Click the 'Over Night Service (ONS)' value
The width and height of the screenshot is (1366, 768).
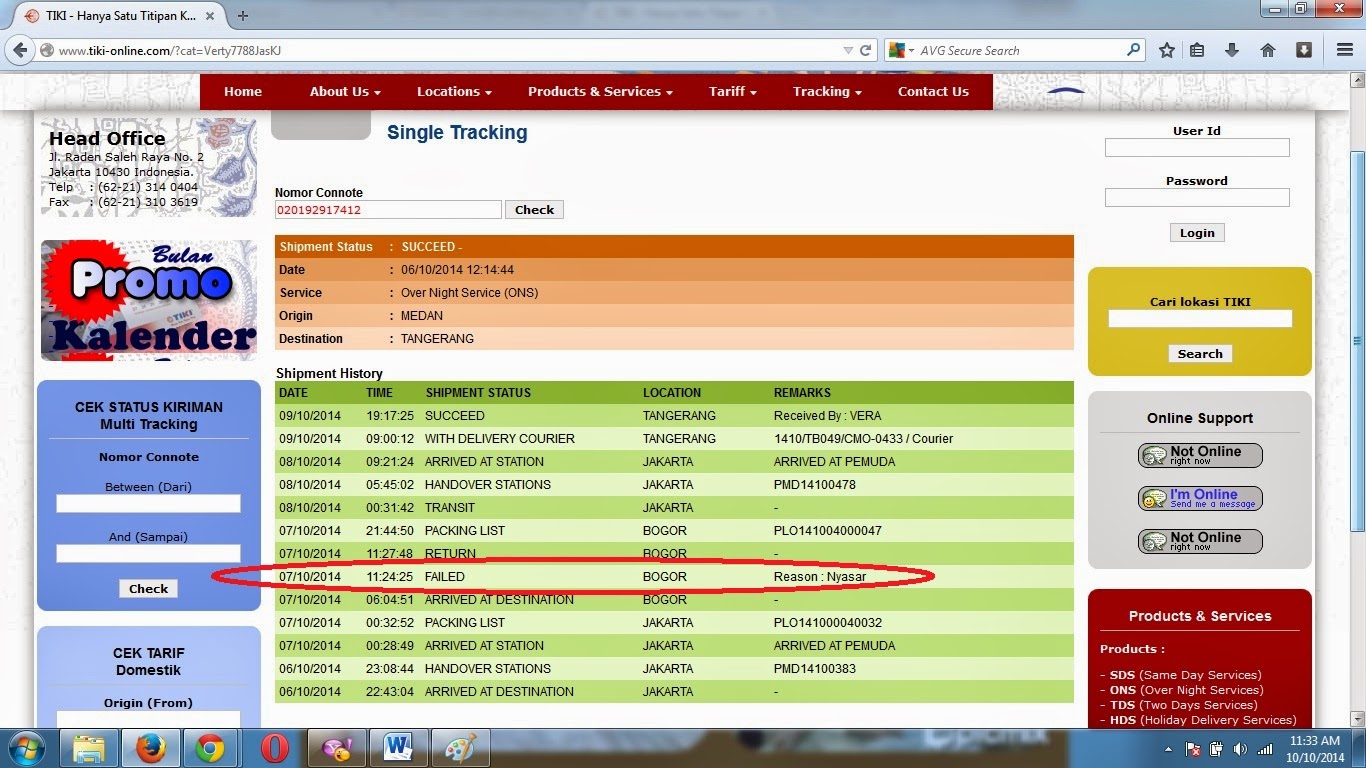[x=469, y=293]
